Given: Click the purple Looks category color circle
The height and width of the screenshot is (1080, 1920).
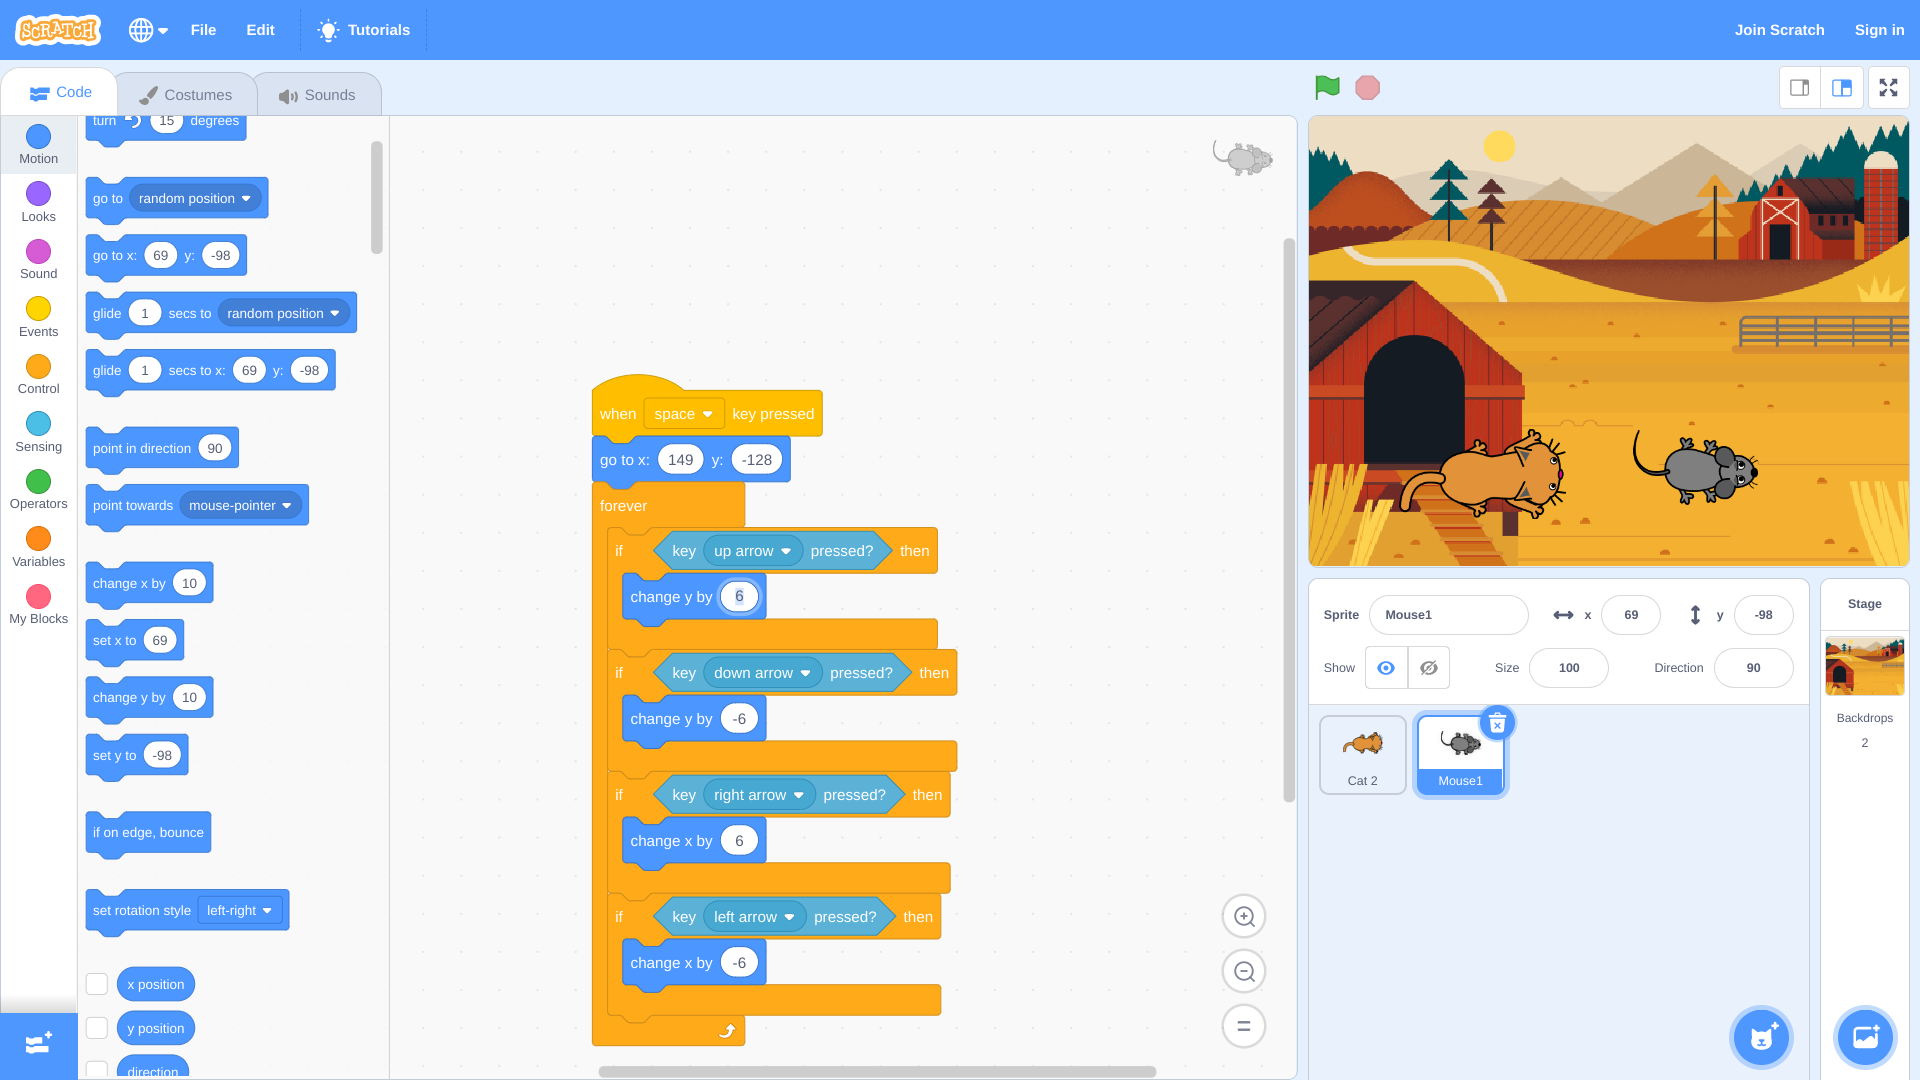Looking at the screenshot, I should (38, 192).
